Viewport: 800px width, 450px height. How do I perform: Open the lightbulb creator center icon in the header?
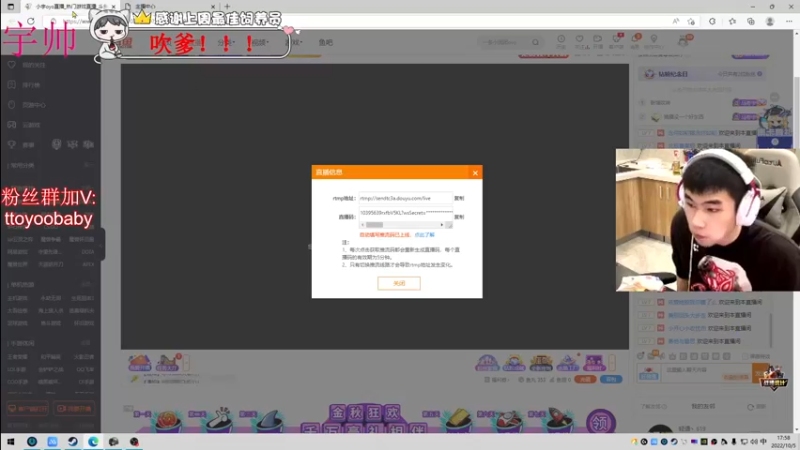click(x=654, y=41)
